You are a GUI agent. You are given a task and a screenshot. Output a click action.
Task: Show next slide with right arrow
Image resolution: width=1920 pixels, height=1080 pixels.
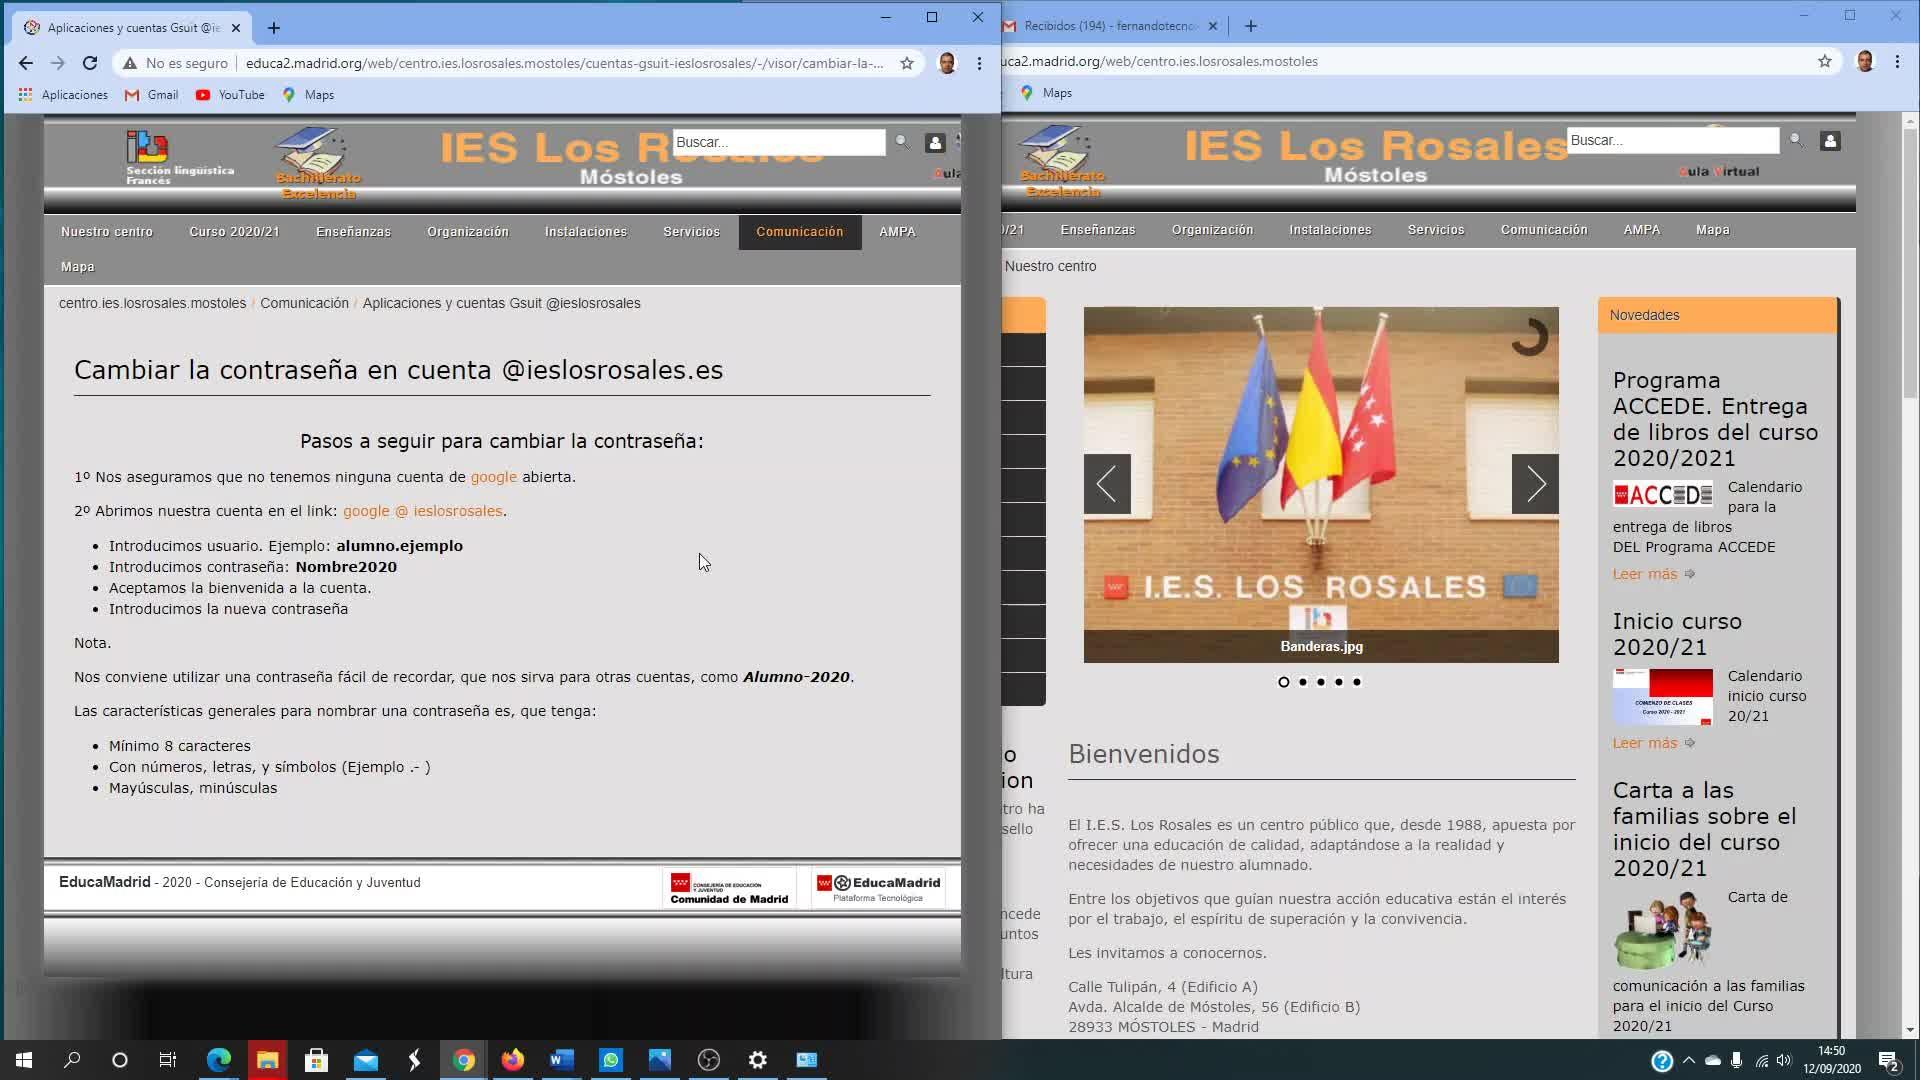point(1534,484)
